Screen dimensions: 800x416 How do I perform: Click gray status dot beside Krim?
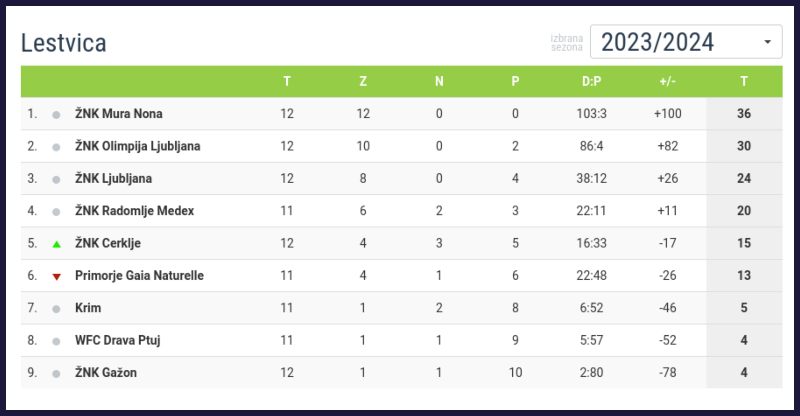click(x=57, y=308)
